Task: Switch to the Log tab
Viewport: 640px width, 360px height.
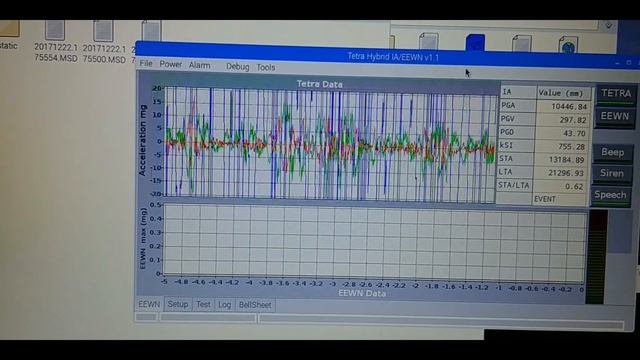Action: point(224,305)
